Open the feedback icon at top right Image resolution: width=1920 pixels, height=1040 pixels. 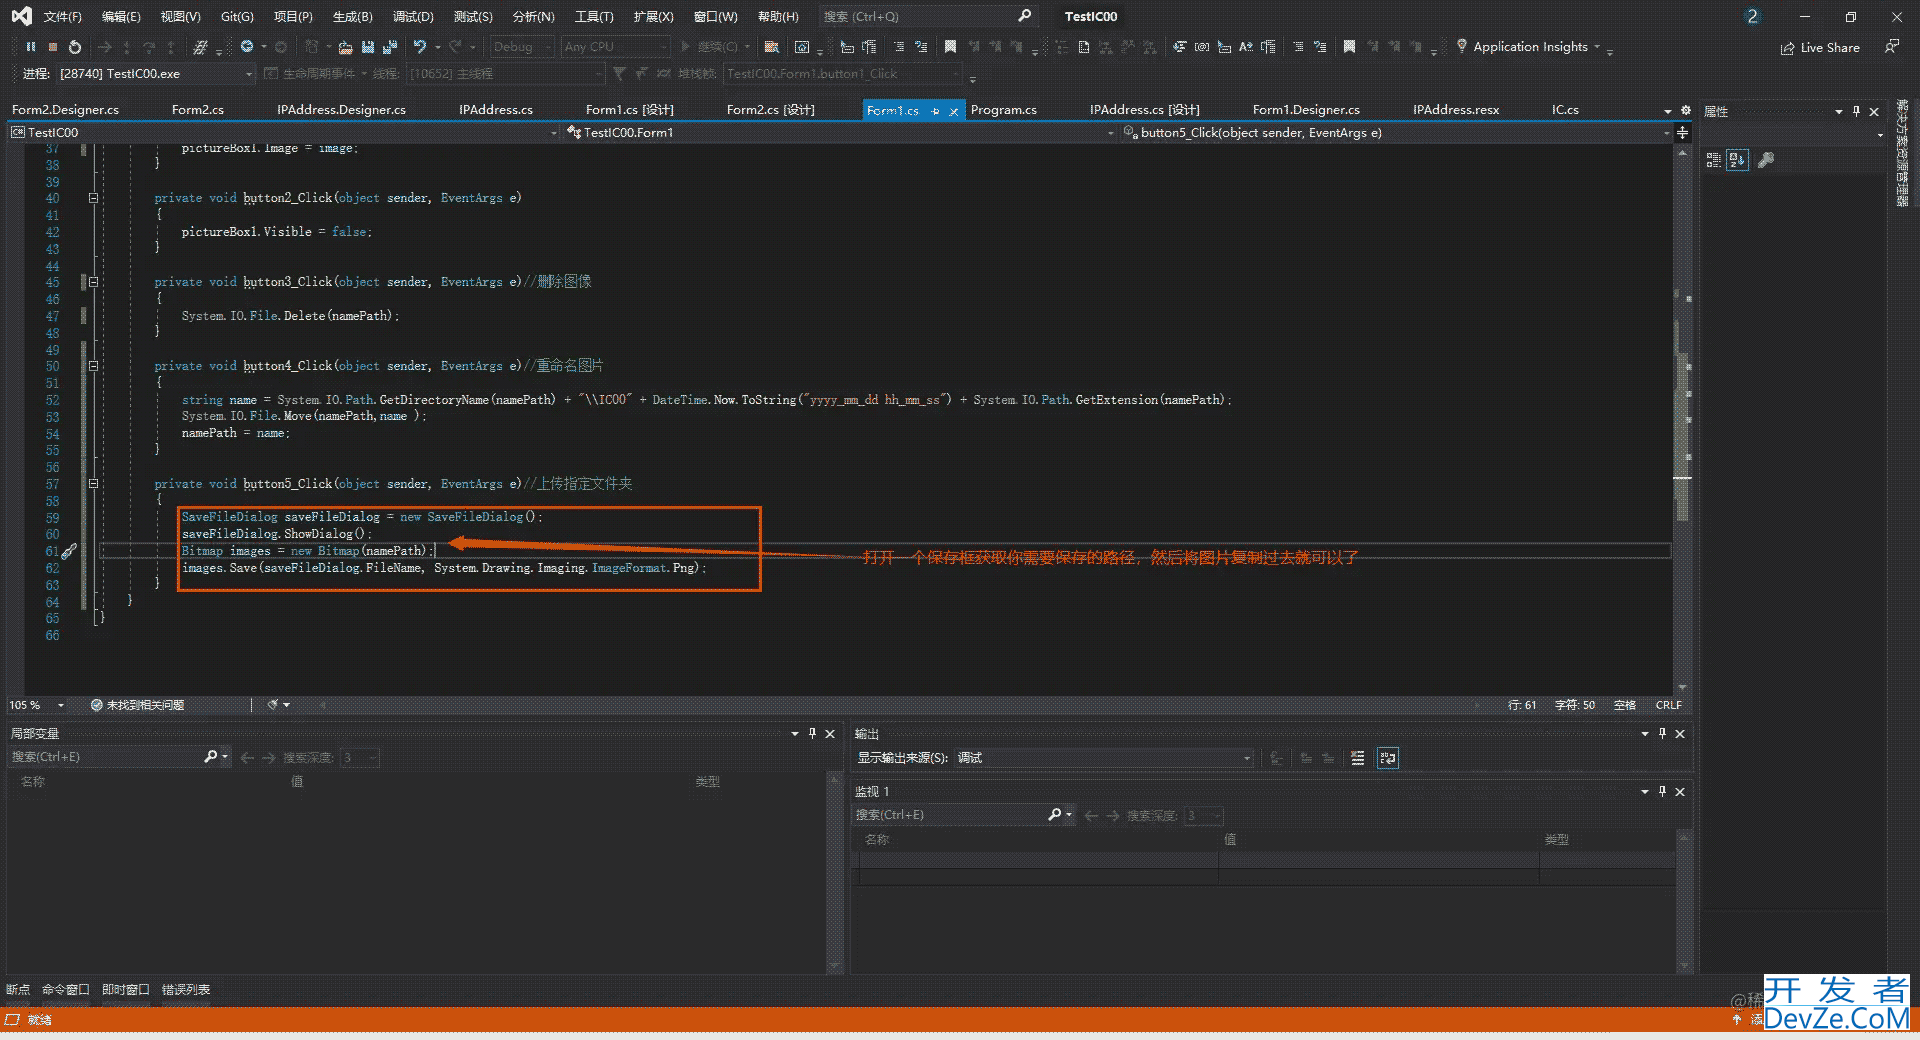click(x=1892, y=47)
